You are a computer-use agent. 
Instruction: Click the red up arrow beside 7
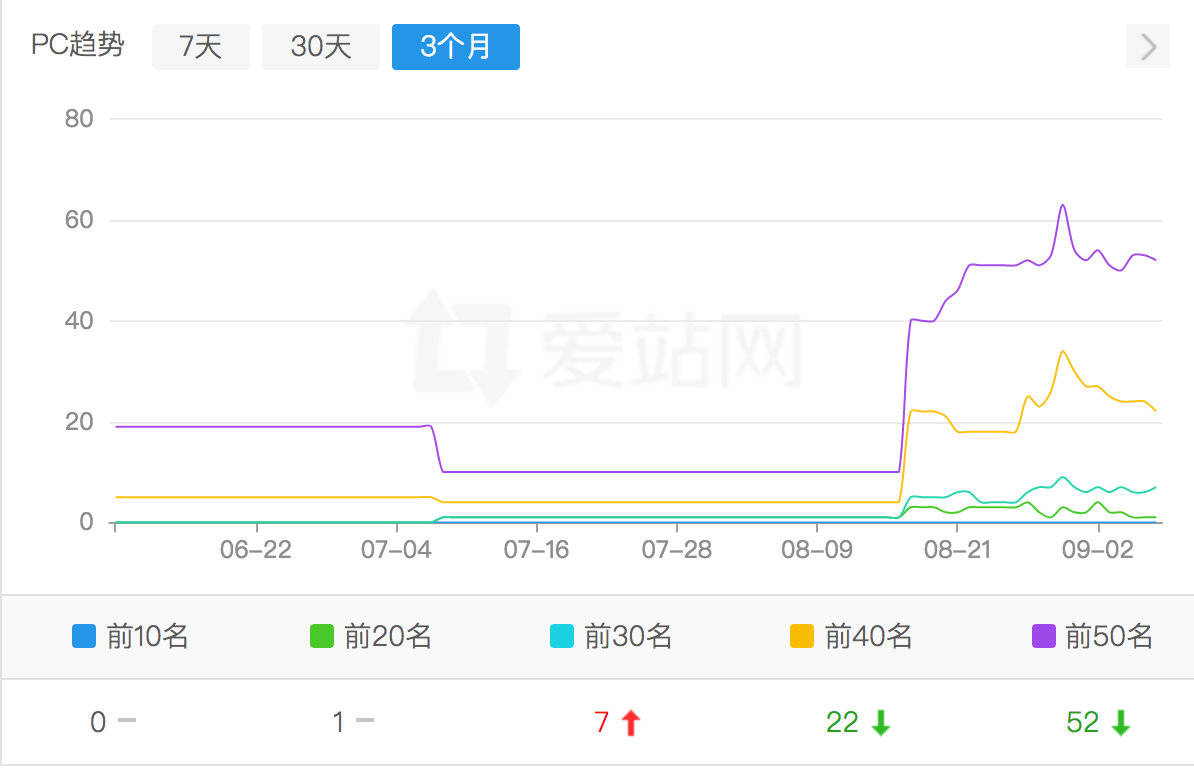point(631,723)
